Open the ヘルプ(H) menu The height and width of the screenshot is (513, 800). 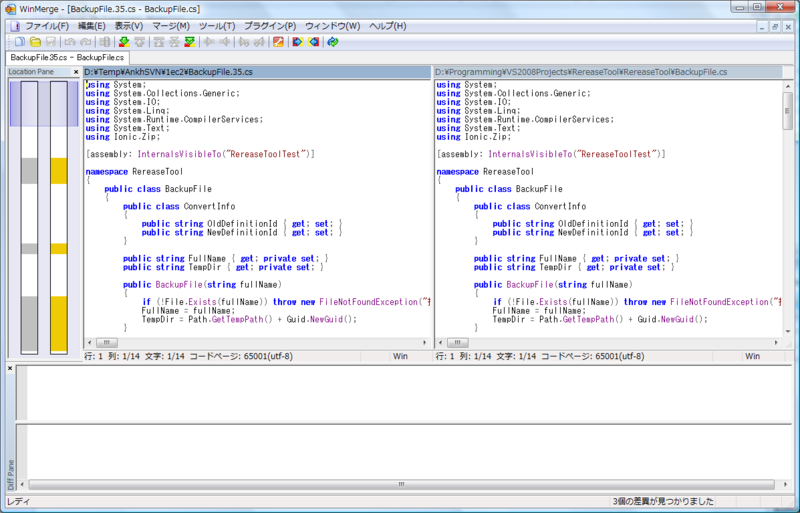[388, 26]
